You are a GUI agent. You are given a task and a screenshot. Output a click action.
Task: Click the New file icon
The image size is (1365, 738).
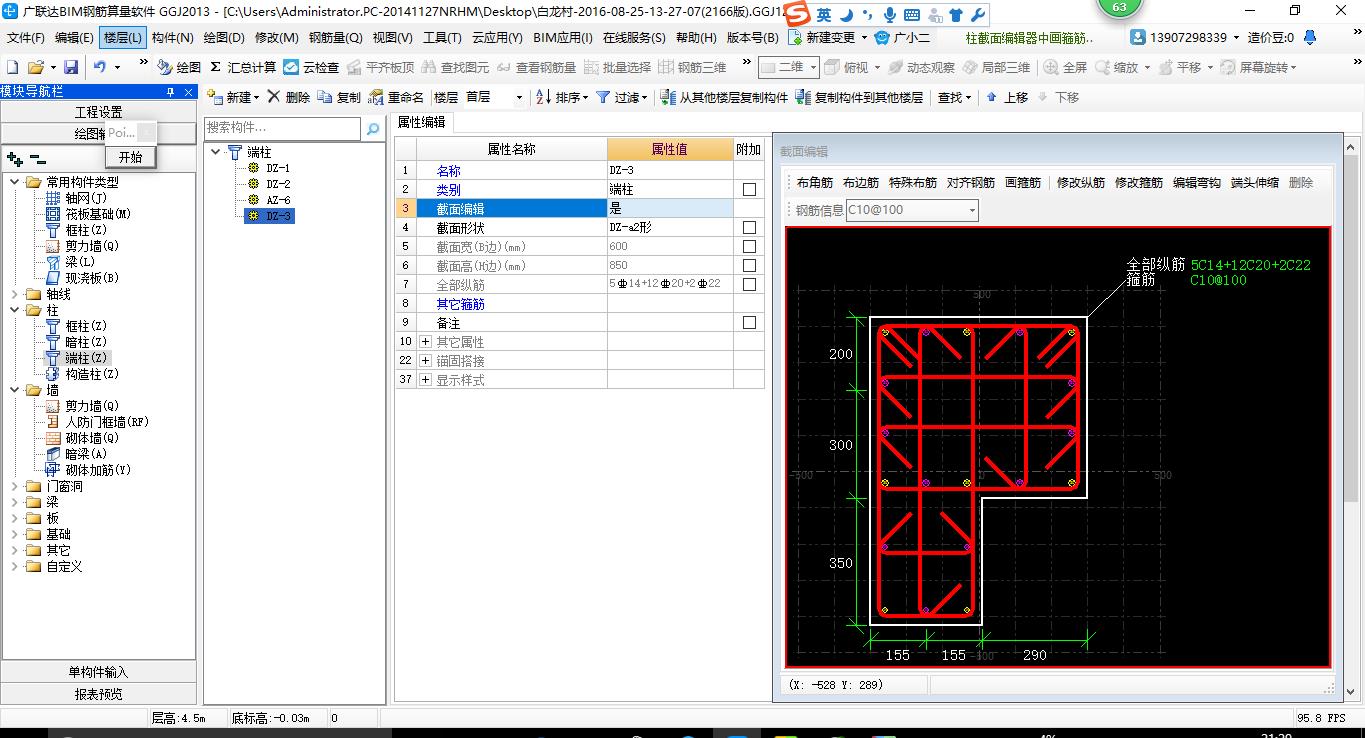[x=13, y=67]
